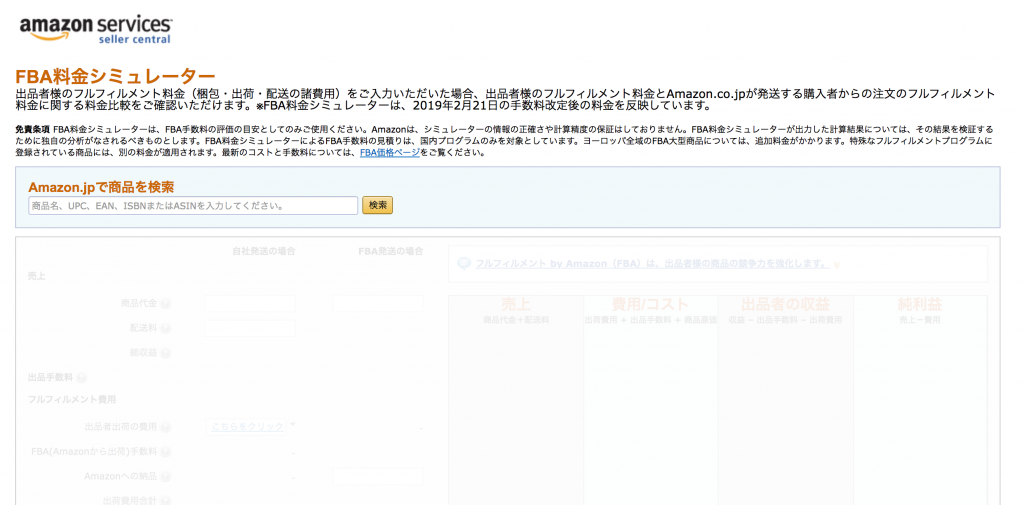Click the speech bubble icon beside FBA message

click(x=464, y=264)
